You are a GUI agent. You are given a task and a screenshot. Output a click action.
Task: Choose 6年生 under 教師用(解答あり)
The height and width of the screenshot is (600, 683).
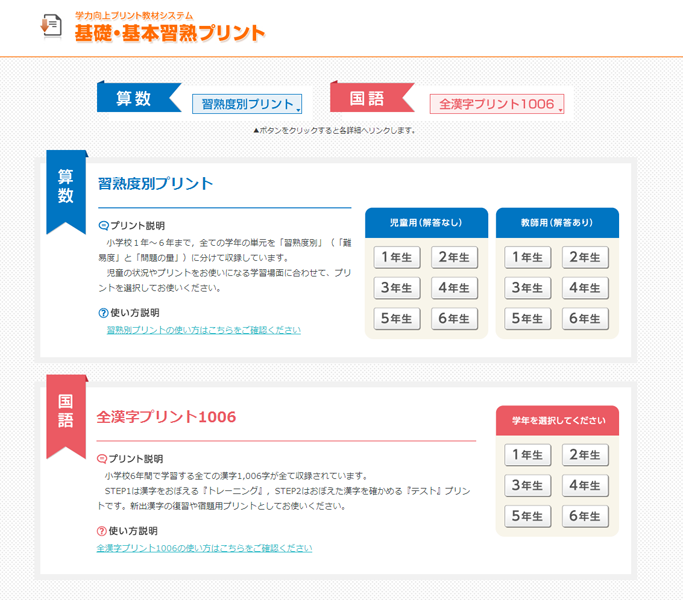tap(585, 319)
